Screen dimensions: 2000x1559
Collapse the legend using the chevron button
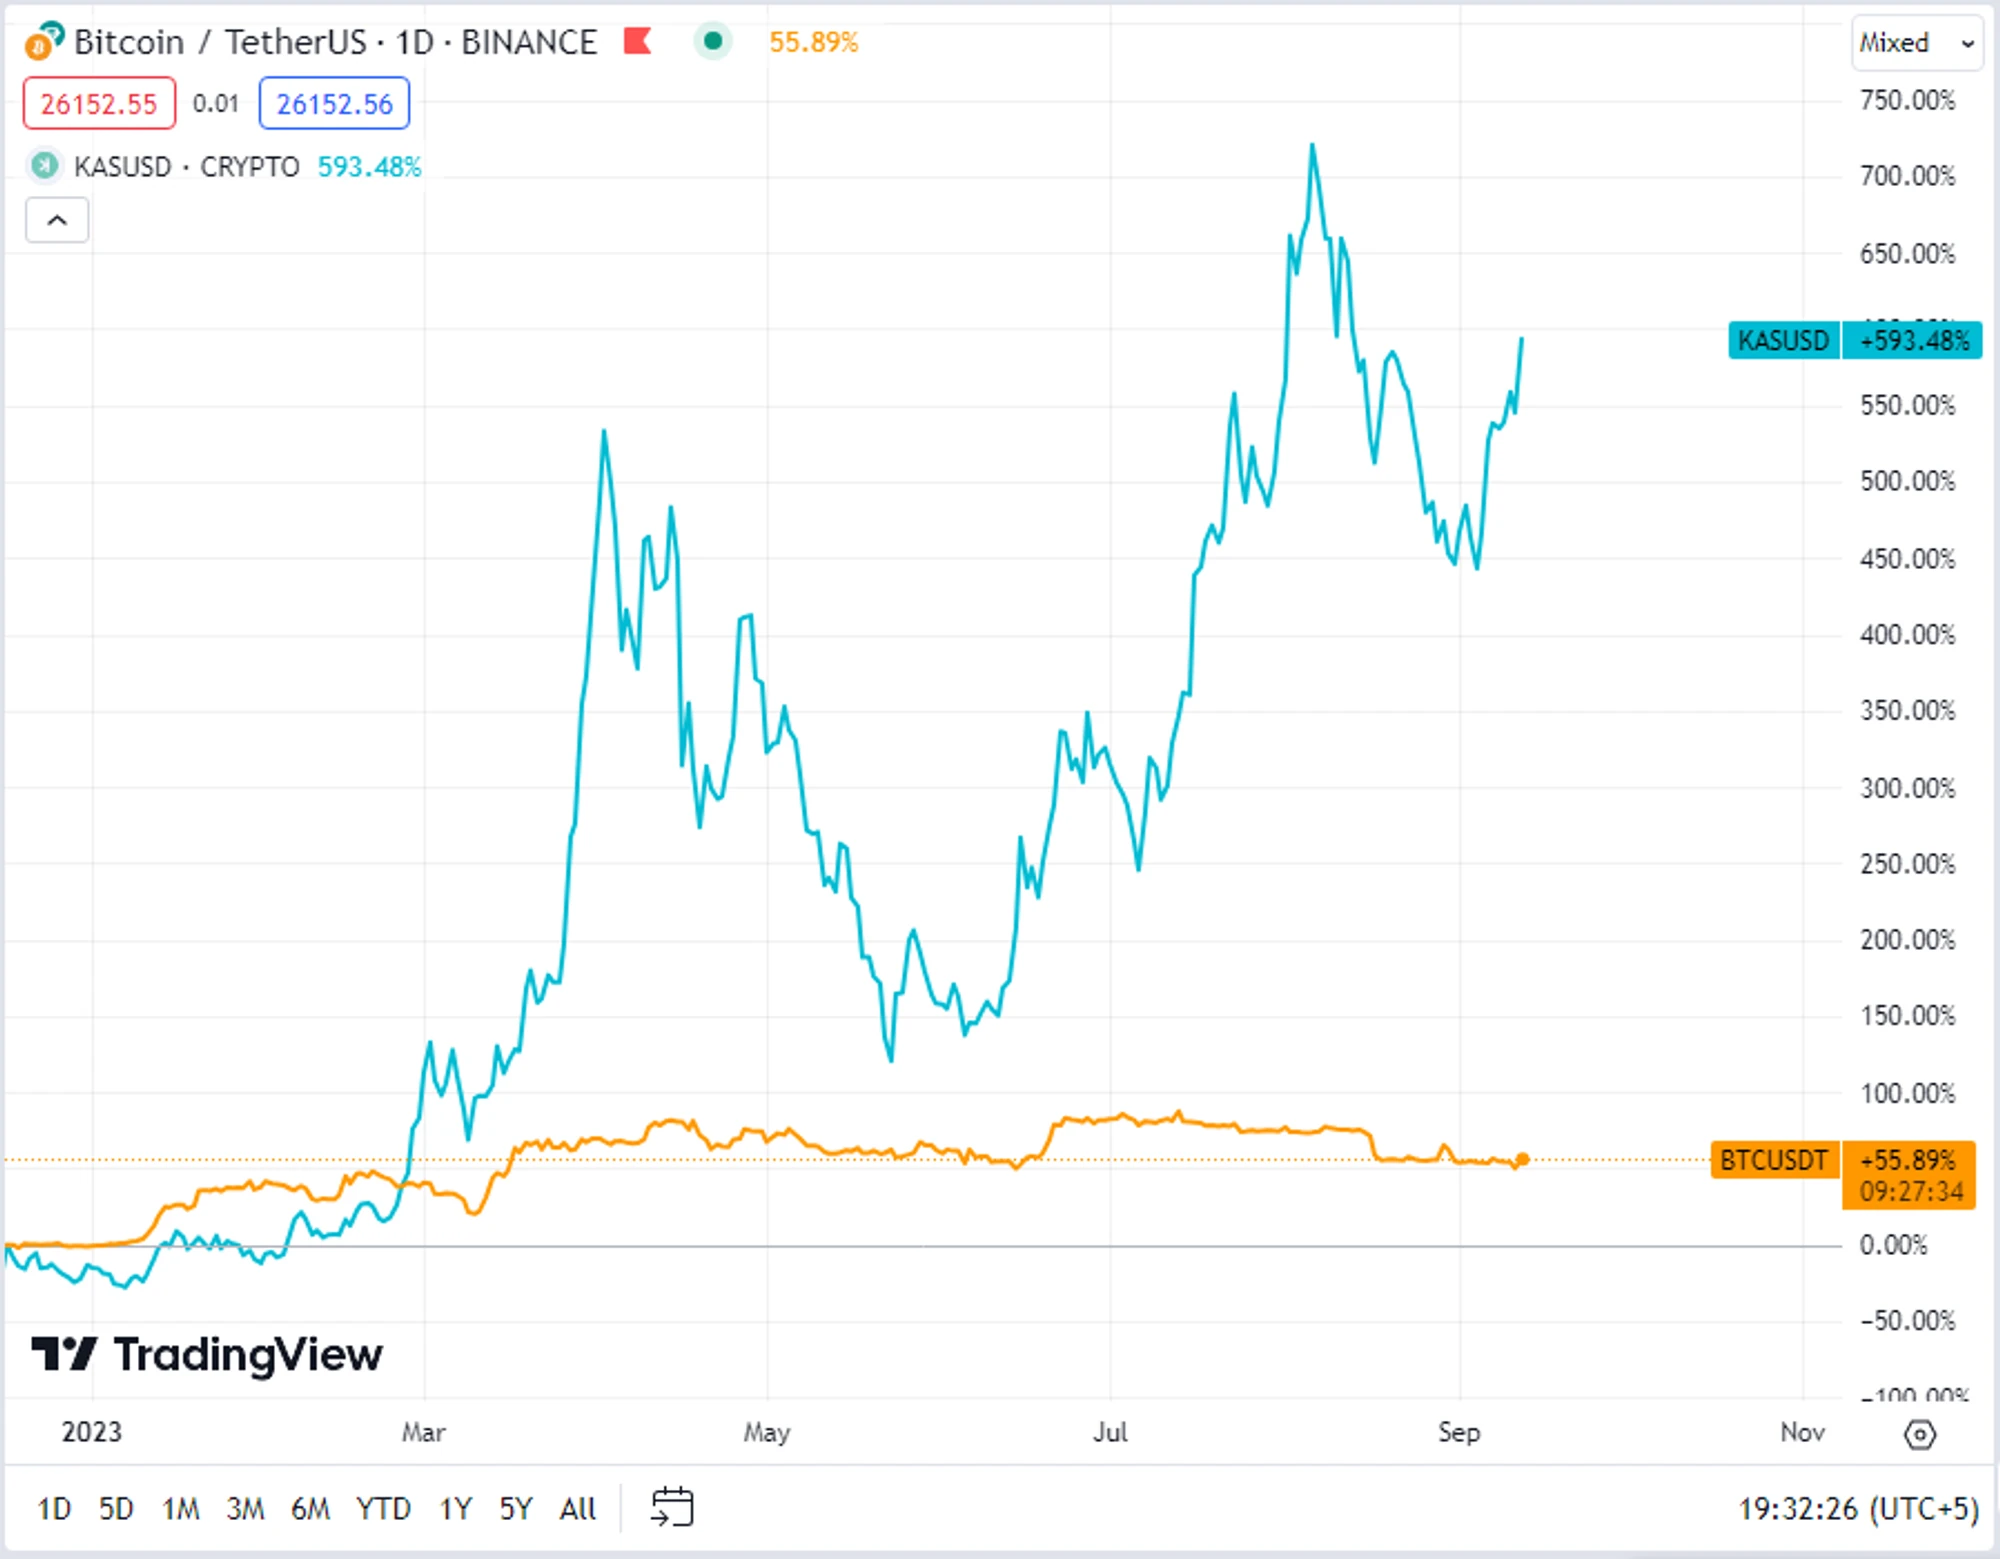[x=56, y=220]
